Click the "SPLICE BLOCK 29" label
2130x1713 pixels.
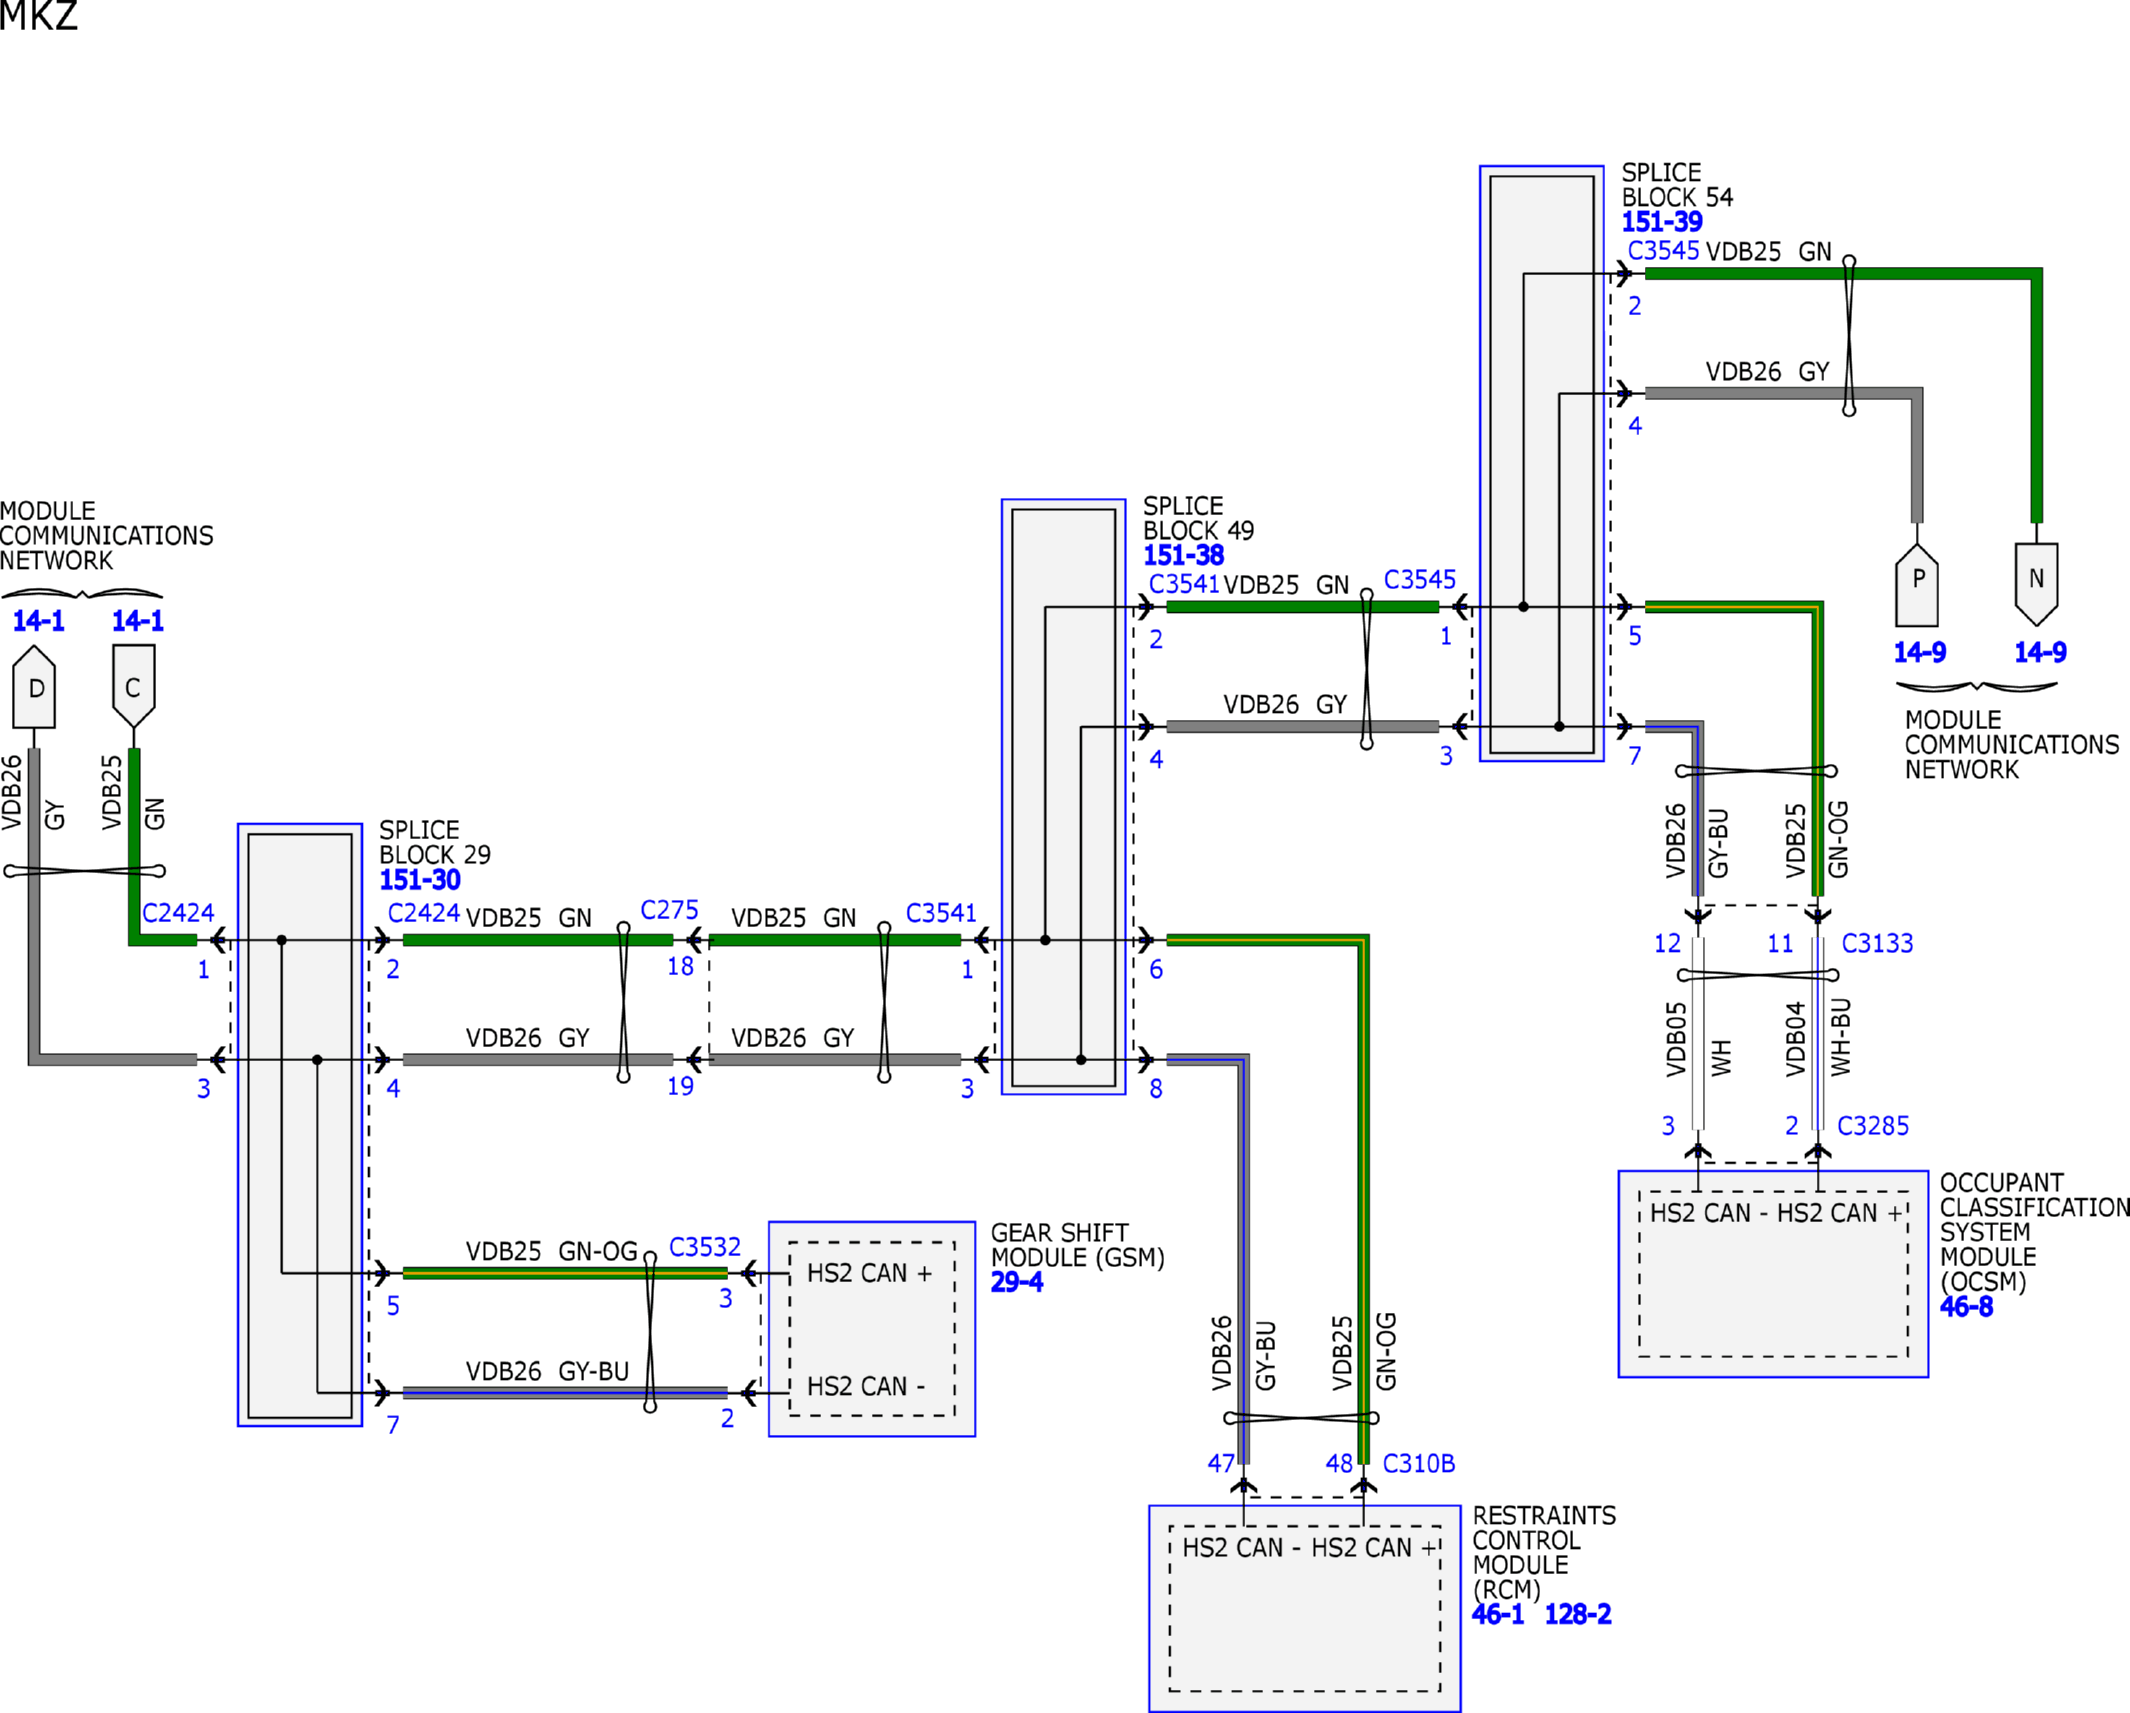click(435, 843)
